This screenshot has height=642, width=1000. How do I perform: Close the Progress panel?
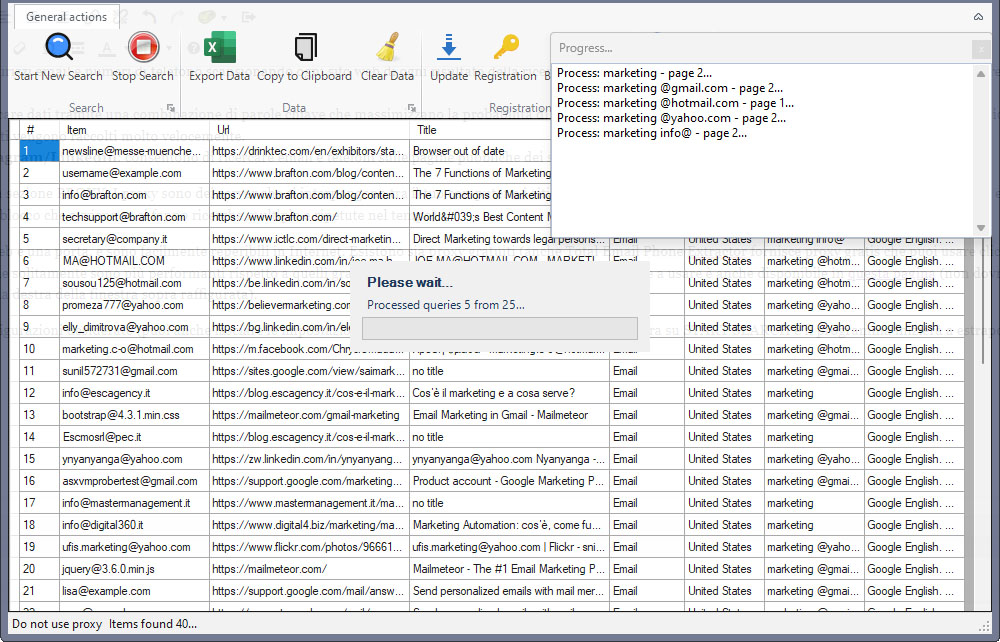(x=981, y=48)
